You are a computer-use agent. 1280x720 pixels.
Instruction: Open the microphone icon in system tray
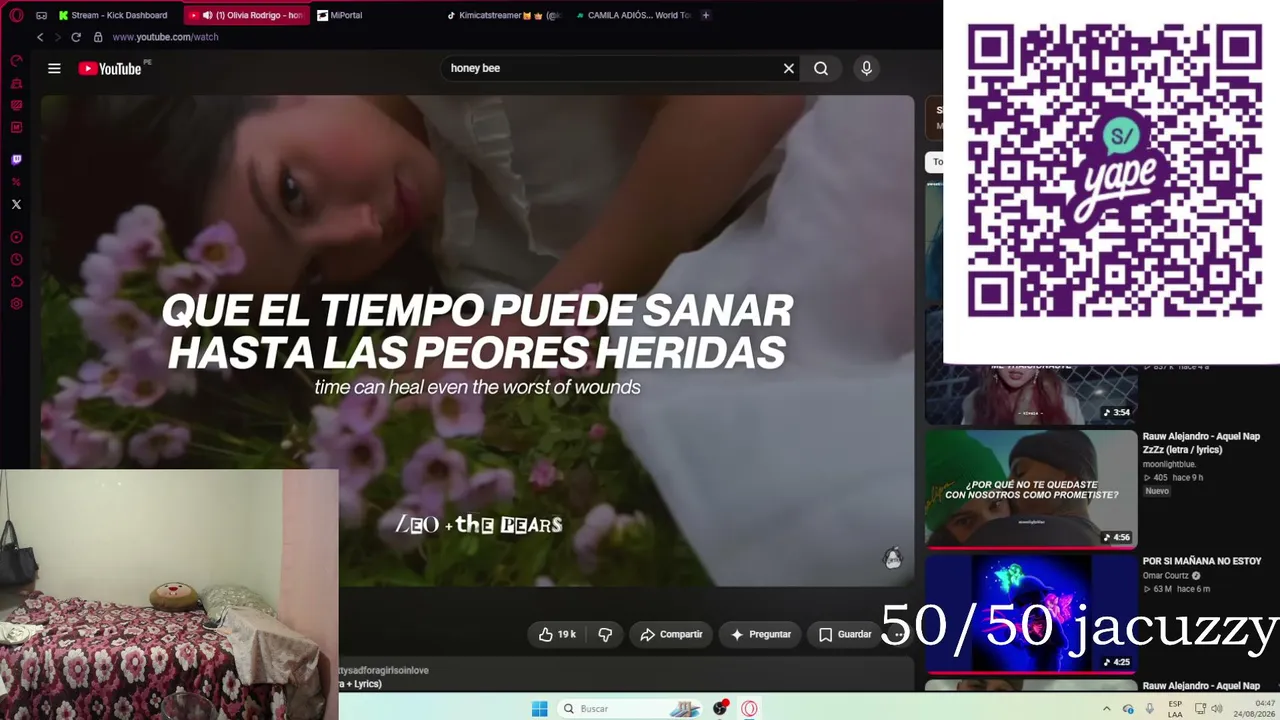(1149, 709)
